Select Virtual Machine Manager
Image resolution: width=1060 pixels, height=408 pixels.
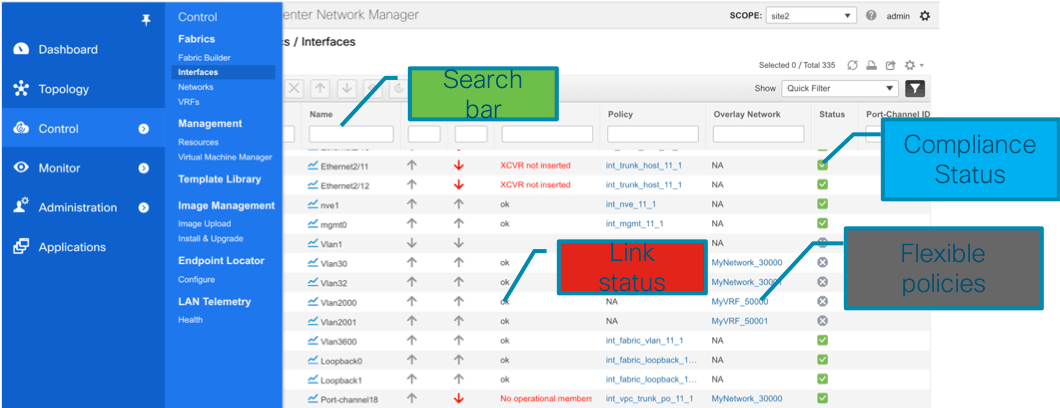(x=224, y=157)
